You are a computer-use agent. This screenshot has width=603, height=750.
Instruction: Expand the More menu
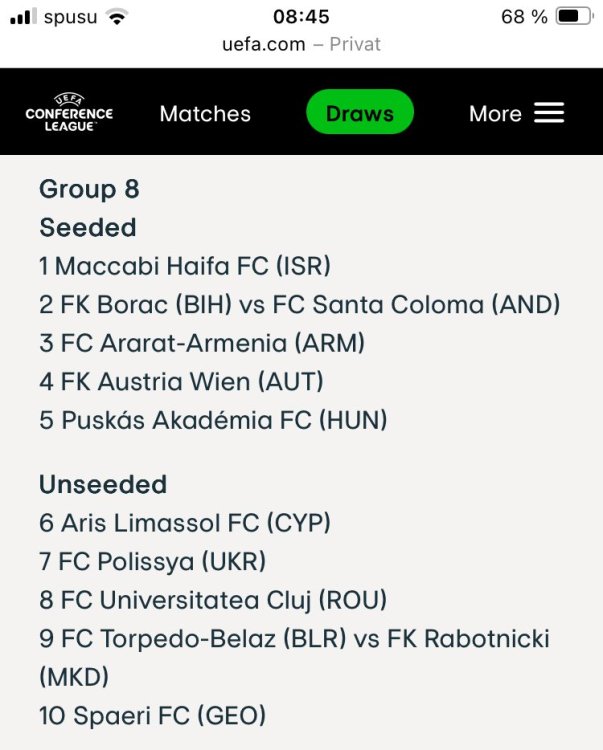point(495,113)
